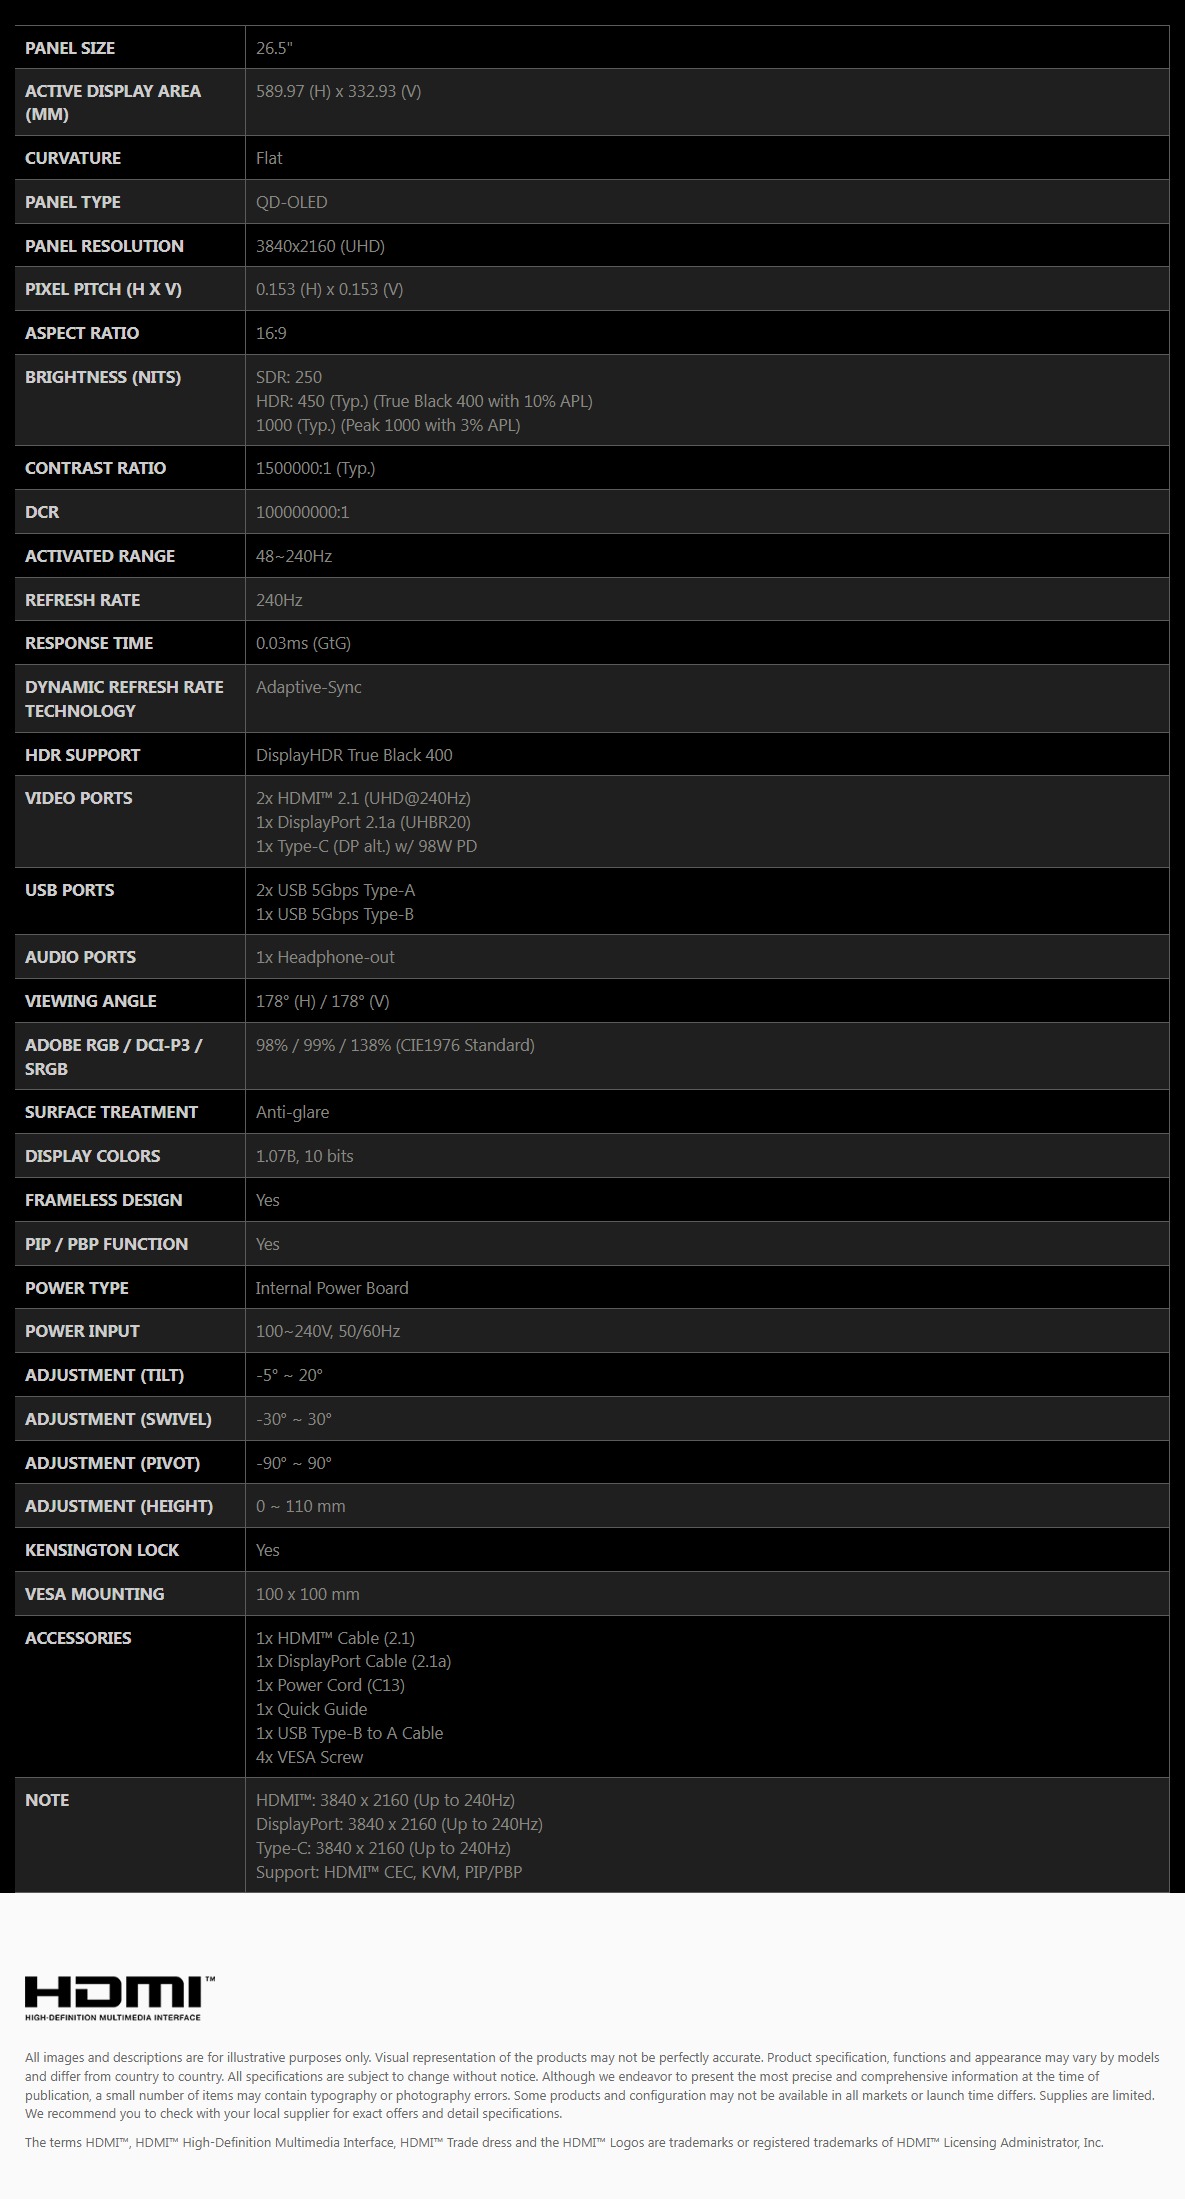Select the USB PORTS label

[69, 890]
